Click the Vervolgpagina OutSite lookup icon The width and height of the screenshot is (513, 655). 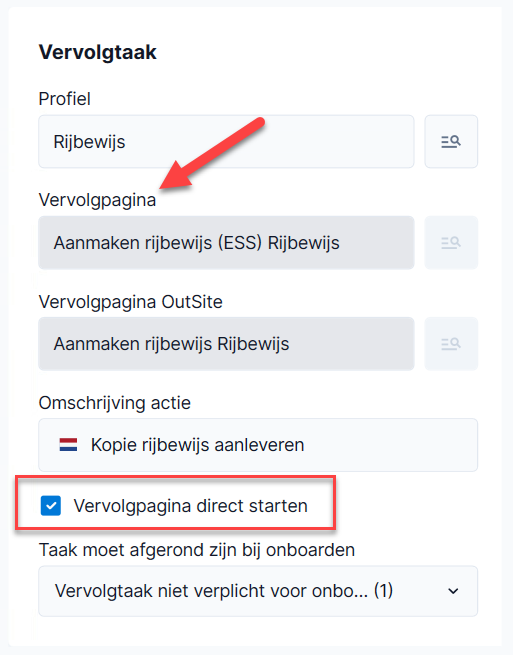tap(451, 344)
